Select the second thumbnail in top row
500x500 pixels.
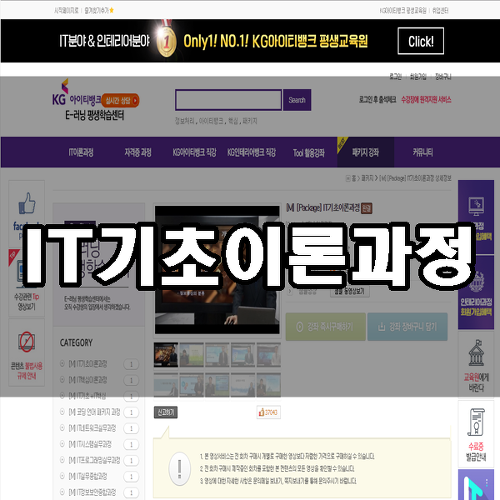click(x=191, y=355)
